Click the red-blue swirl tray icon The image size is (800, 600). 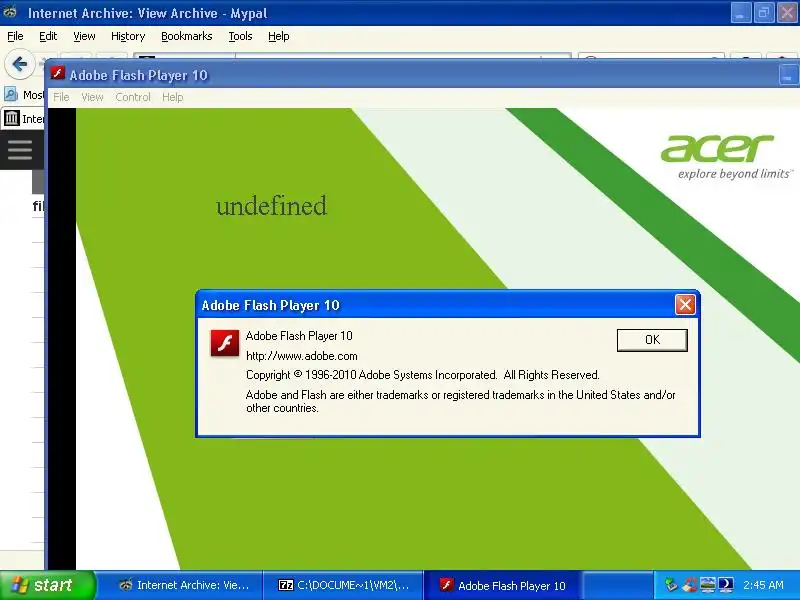(689, 585)
